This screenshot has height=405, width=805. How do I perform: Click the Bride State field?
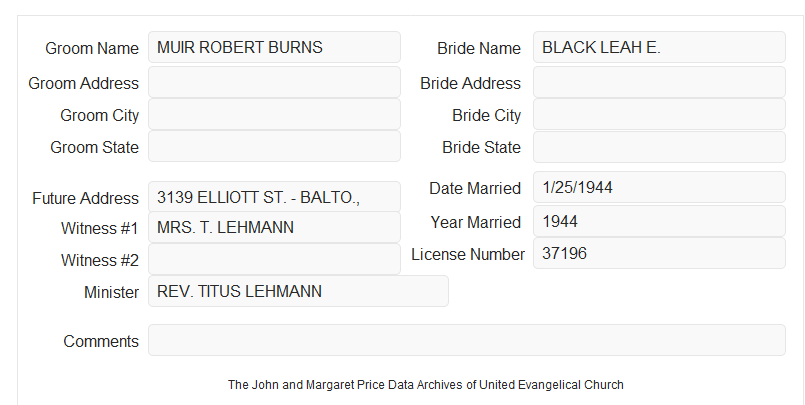[x=659, y=147]
